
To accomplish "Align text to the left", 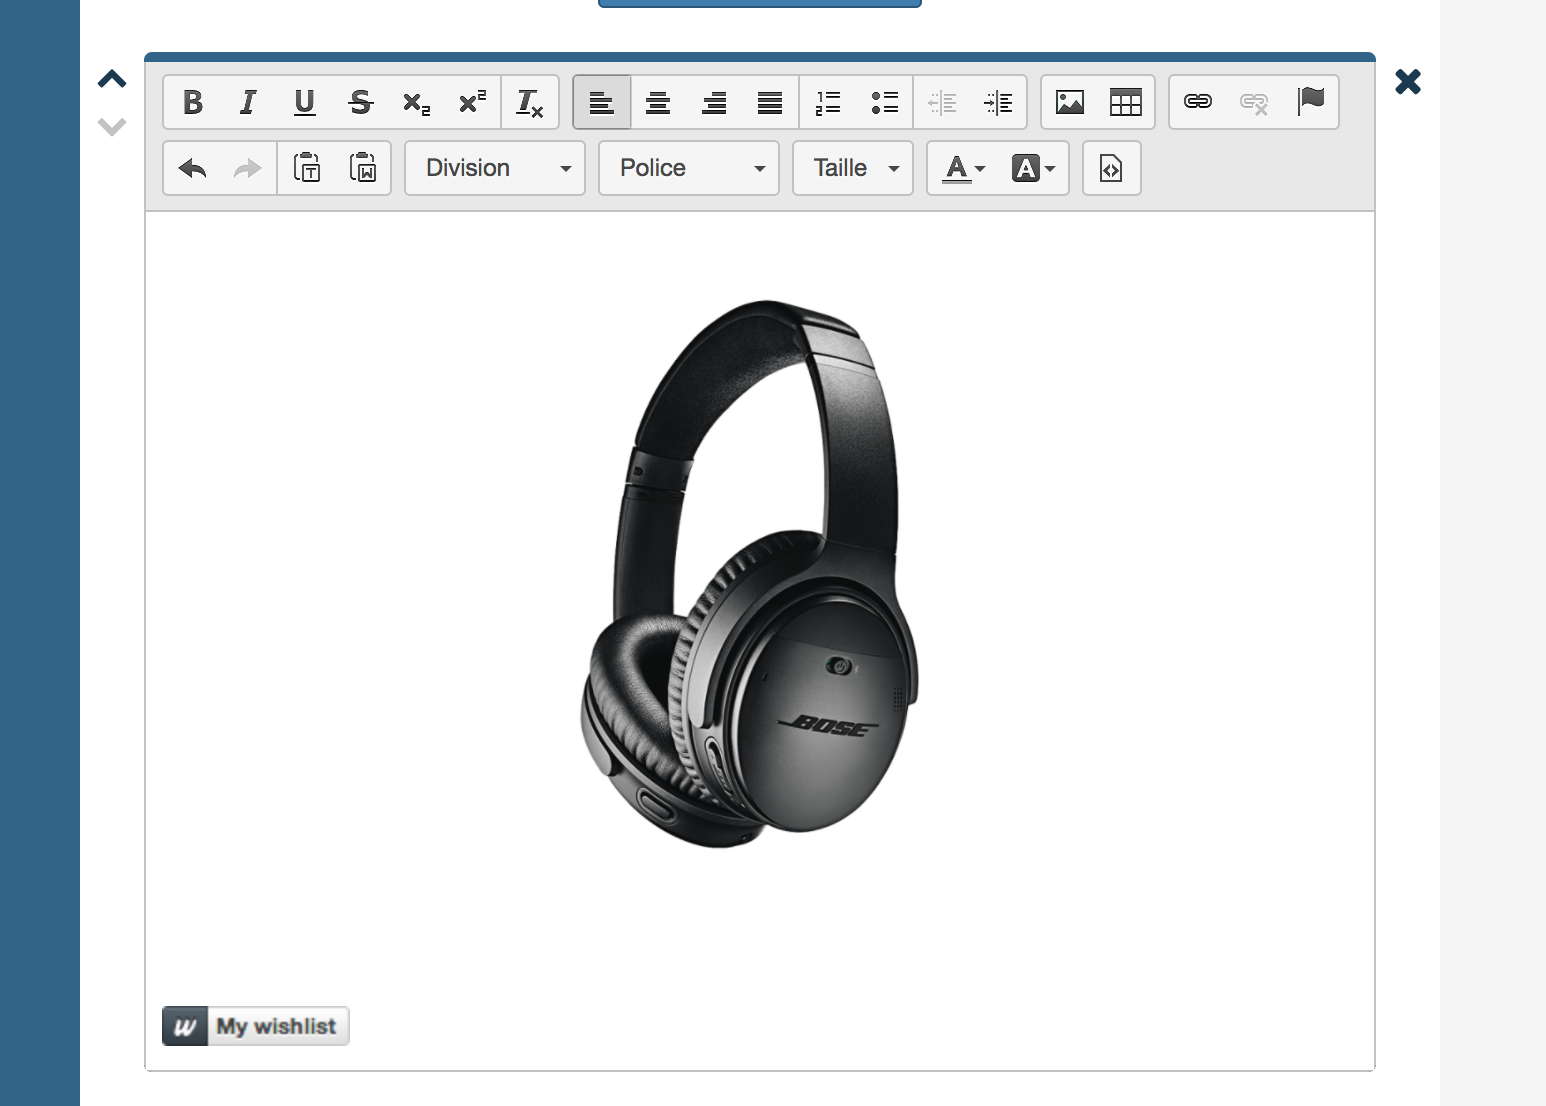I will click(602, 102).
